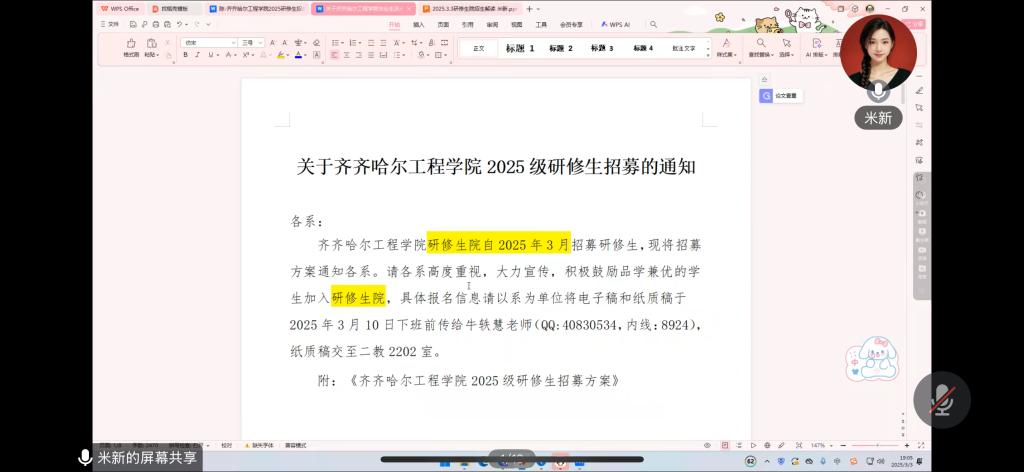Switch to the 插入 ribbon tab
Viewport: 1024px width, 472px height.
click(418, 23)
